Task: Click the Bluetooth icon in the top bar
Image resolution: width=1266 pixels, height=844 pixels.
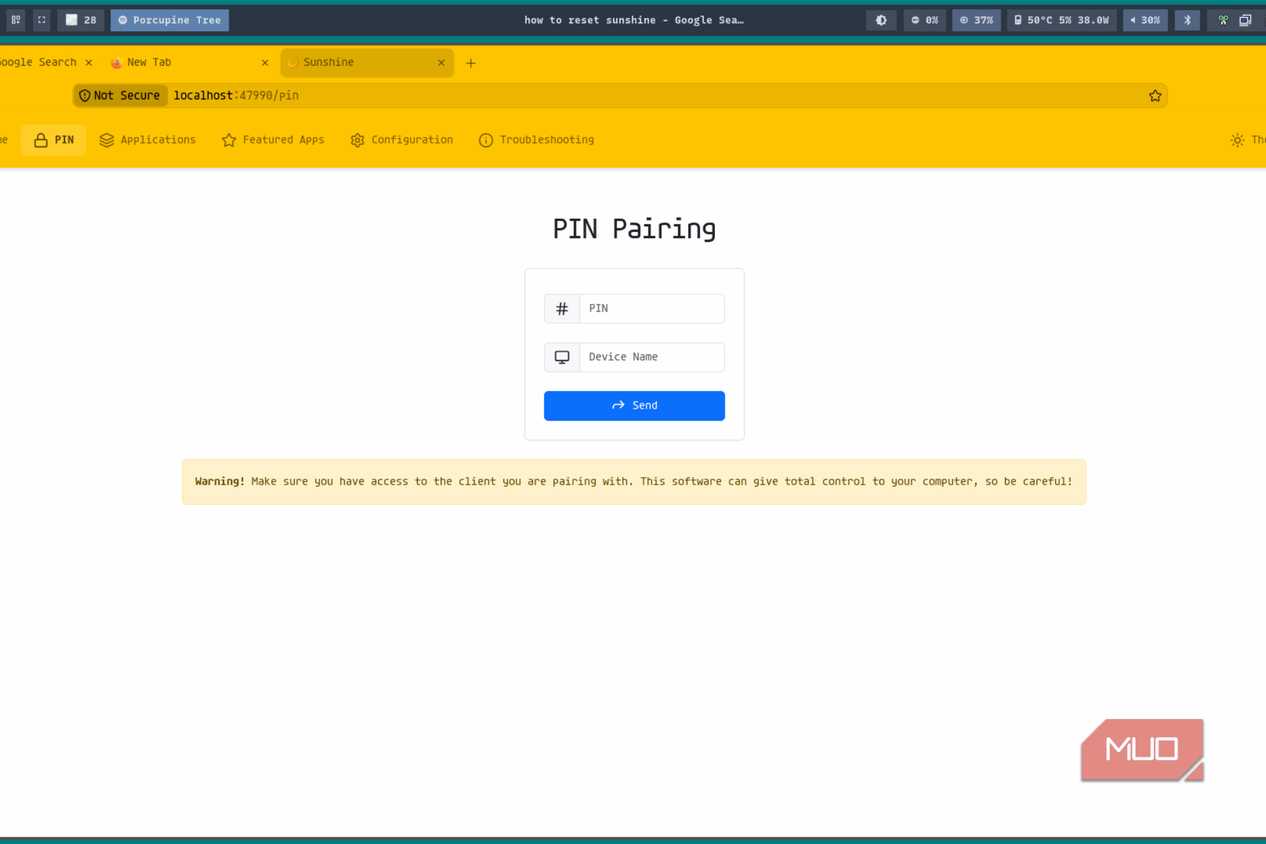Action: pos(1187,20)
